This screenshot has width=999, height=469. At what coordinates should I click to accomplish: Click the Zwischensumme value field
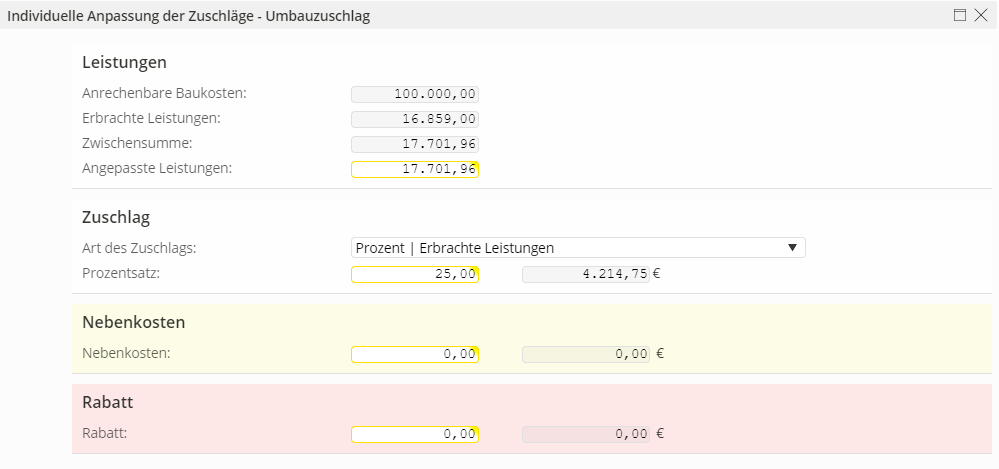tap(415, 144)
